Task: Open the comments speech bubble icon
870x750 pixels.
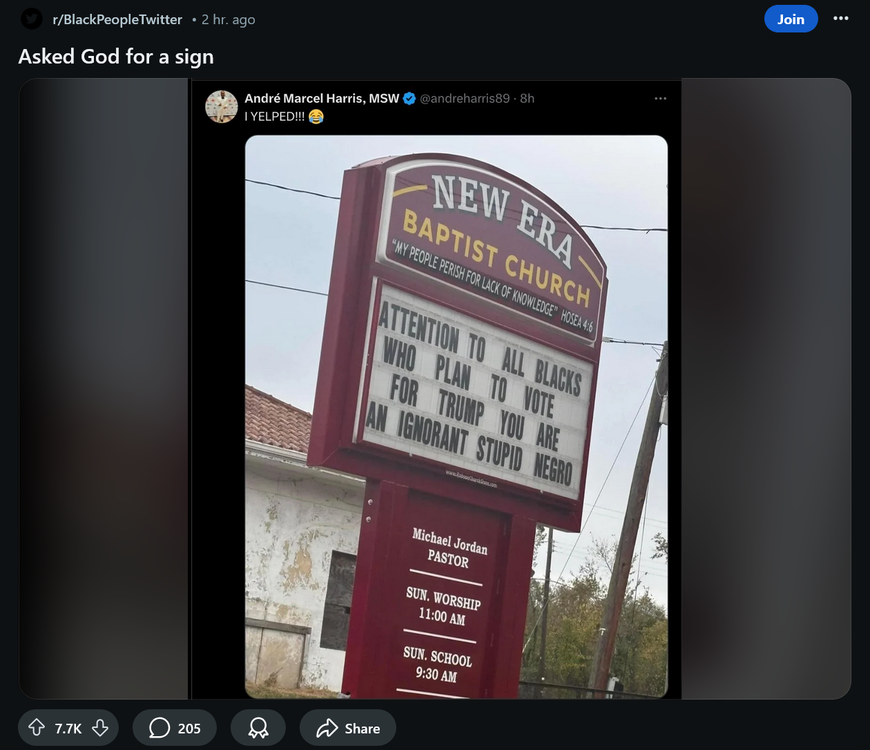Action: [x=159, y=728]
